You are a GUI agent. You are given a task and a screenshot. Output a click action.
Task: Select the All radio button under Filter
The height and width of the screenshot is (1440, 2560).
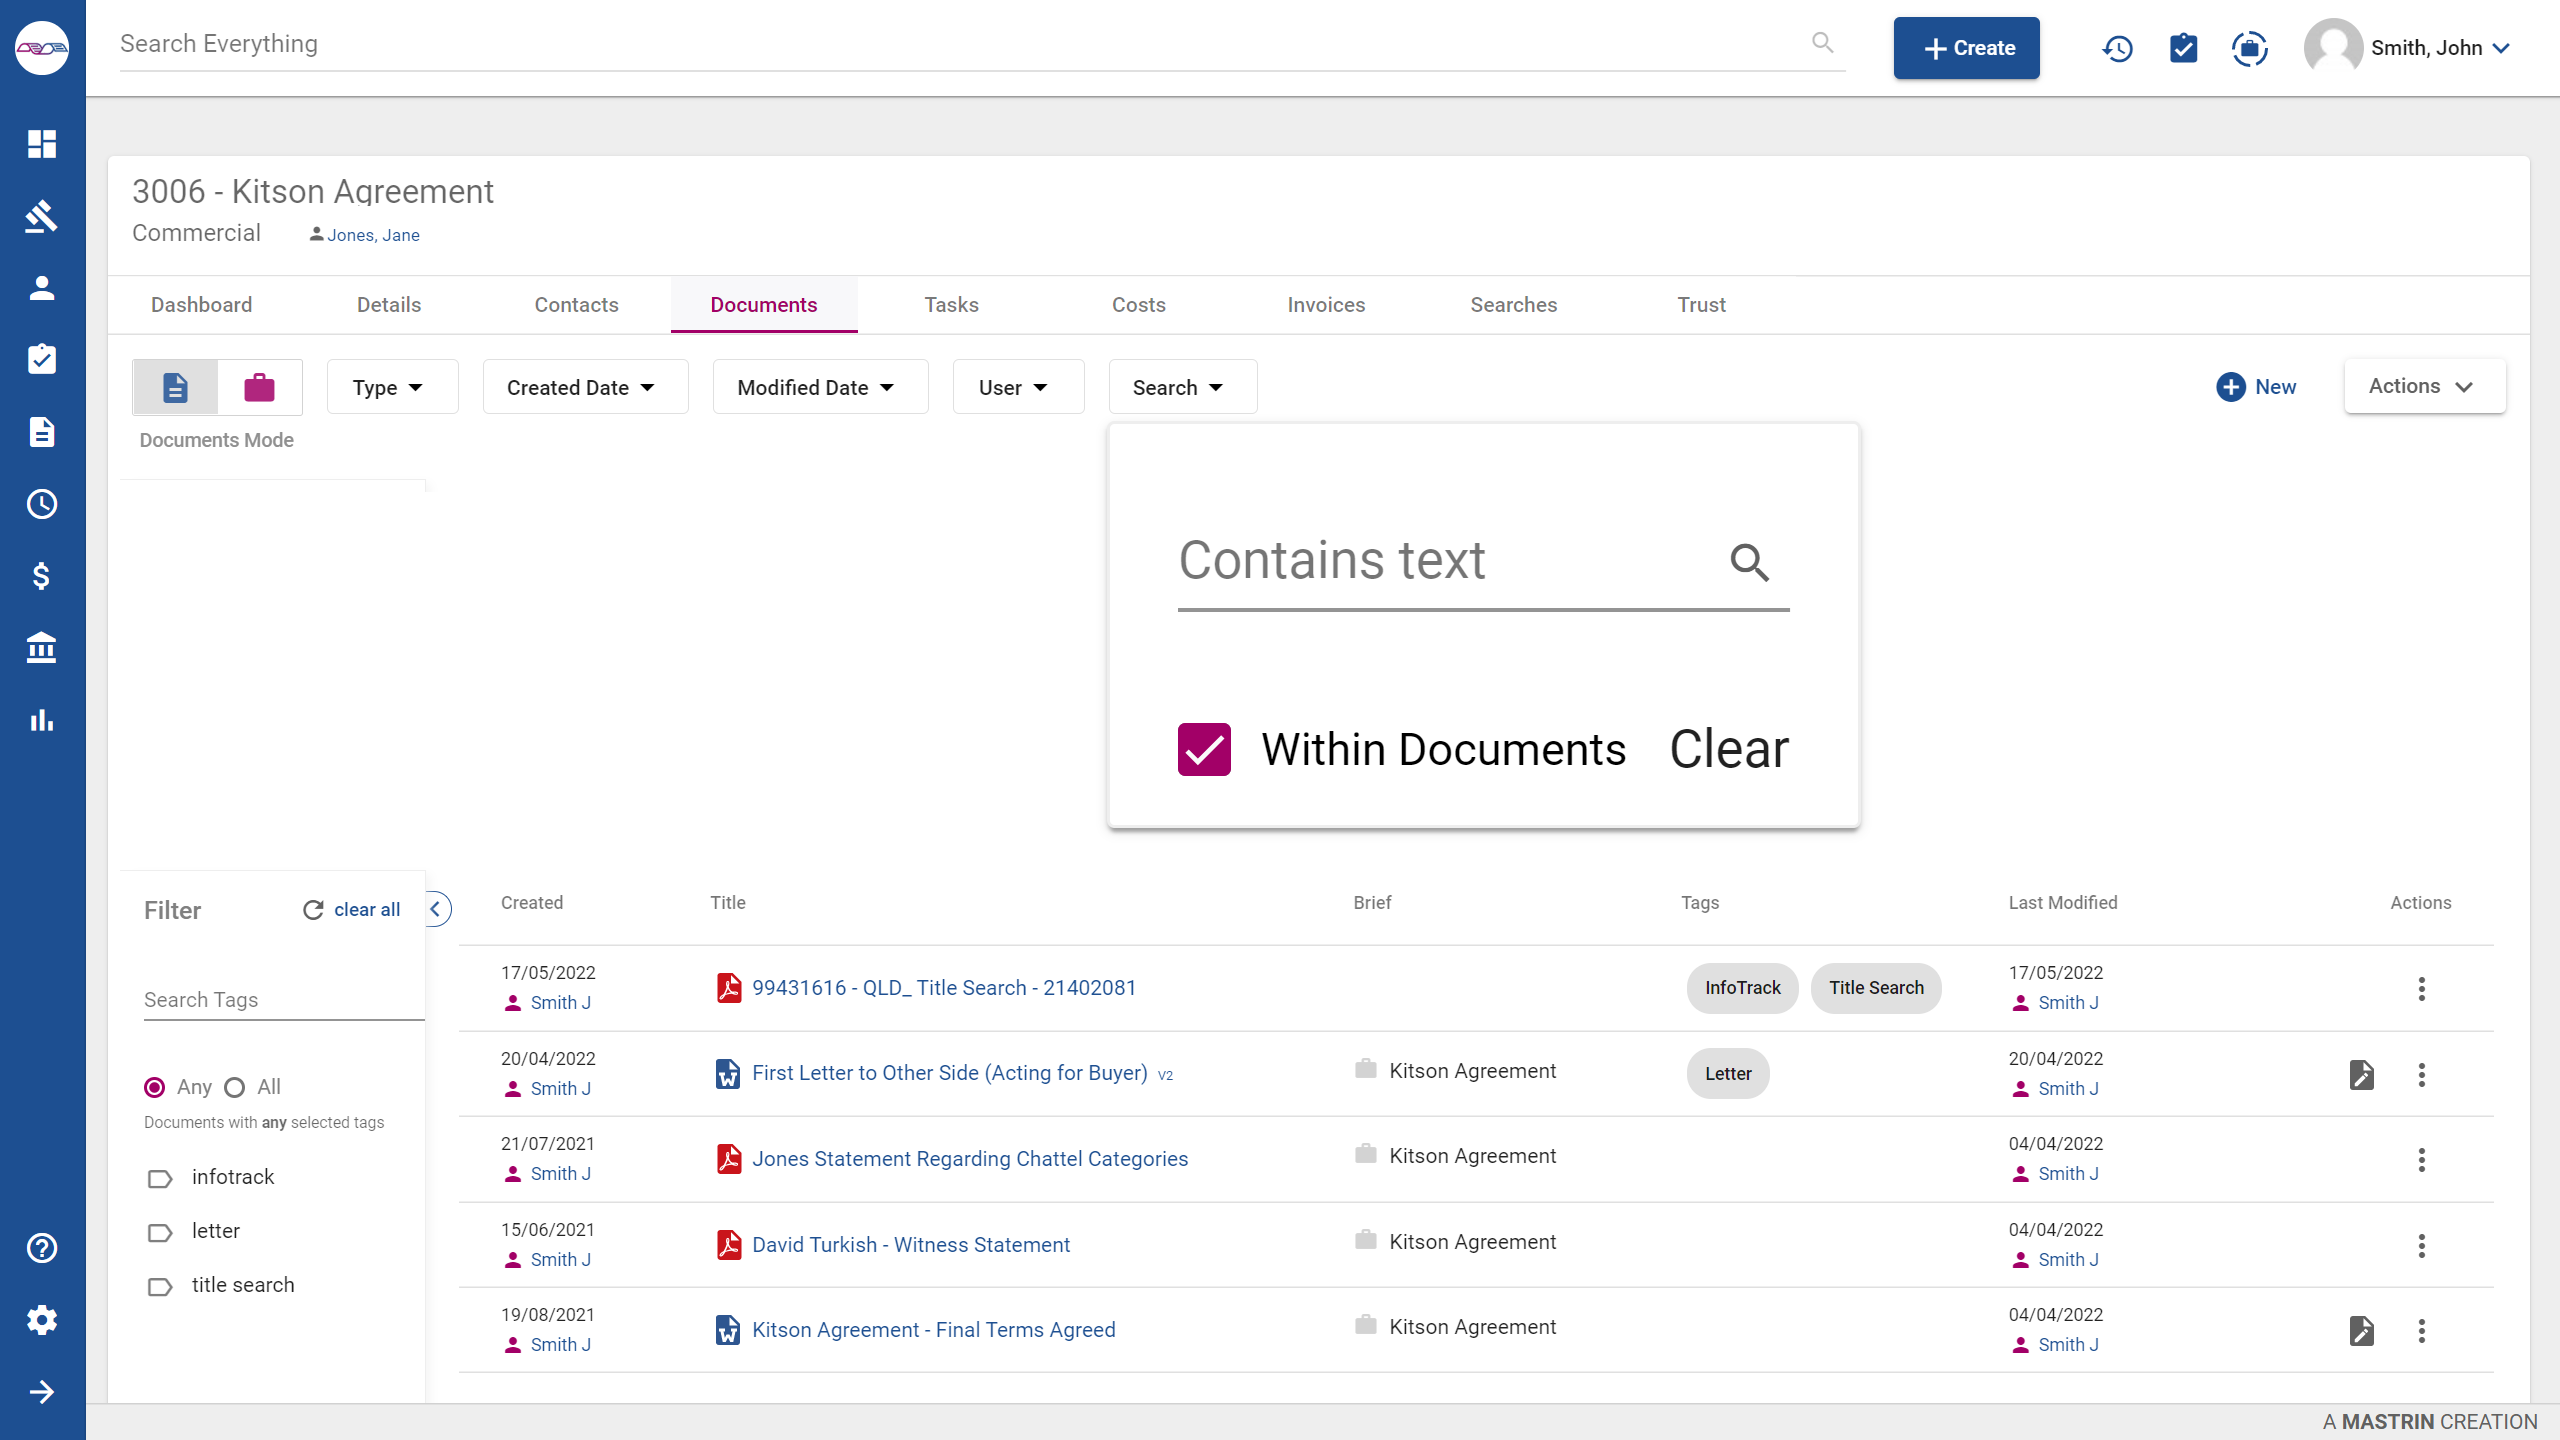pos(234,1087)
